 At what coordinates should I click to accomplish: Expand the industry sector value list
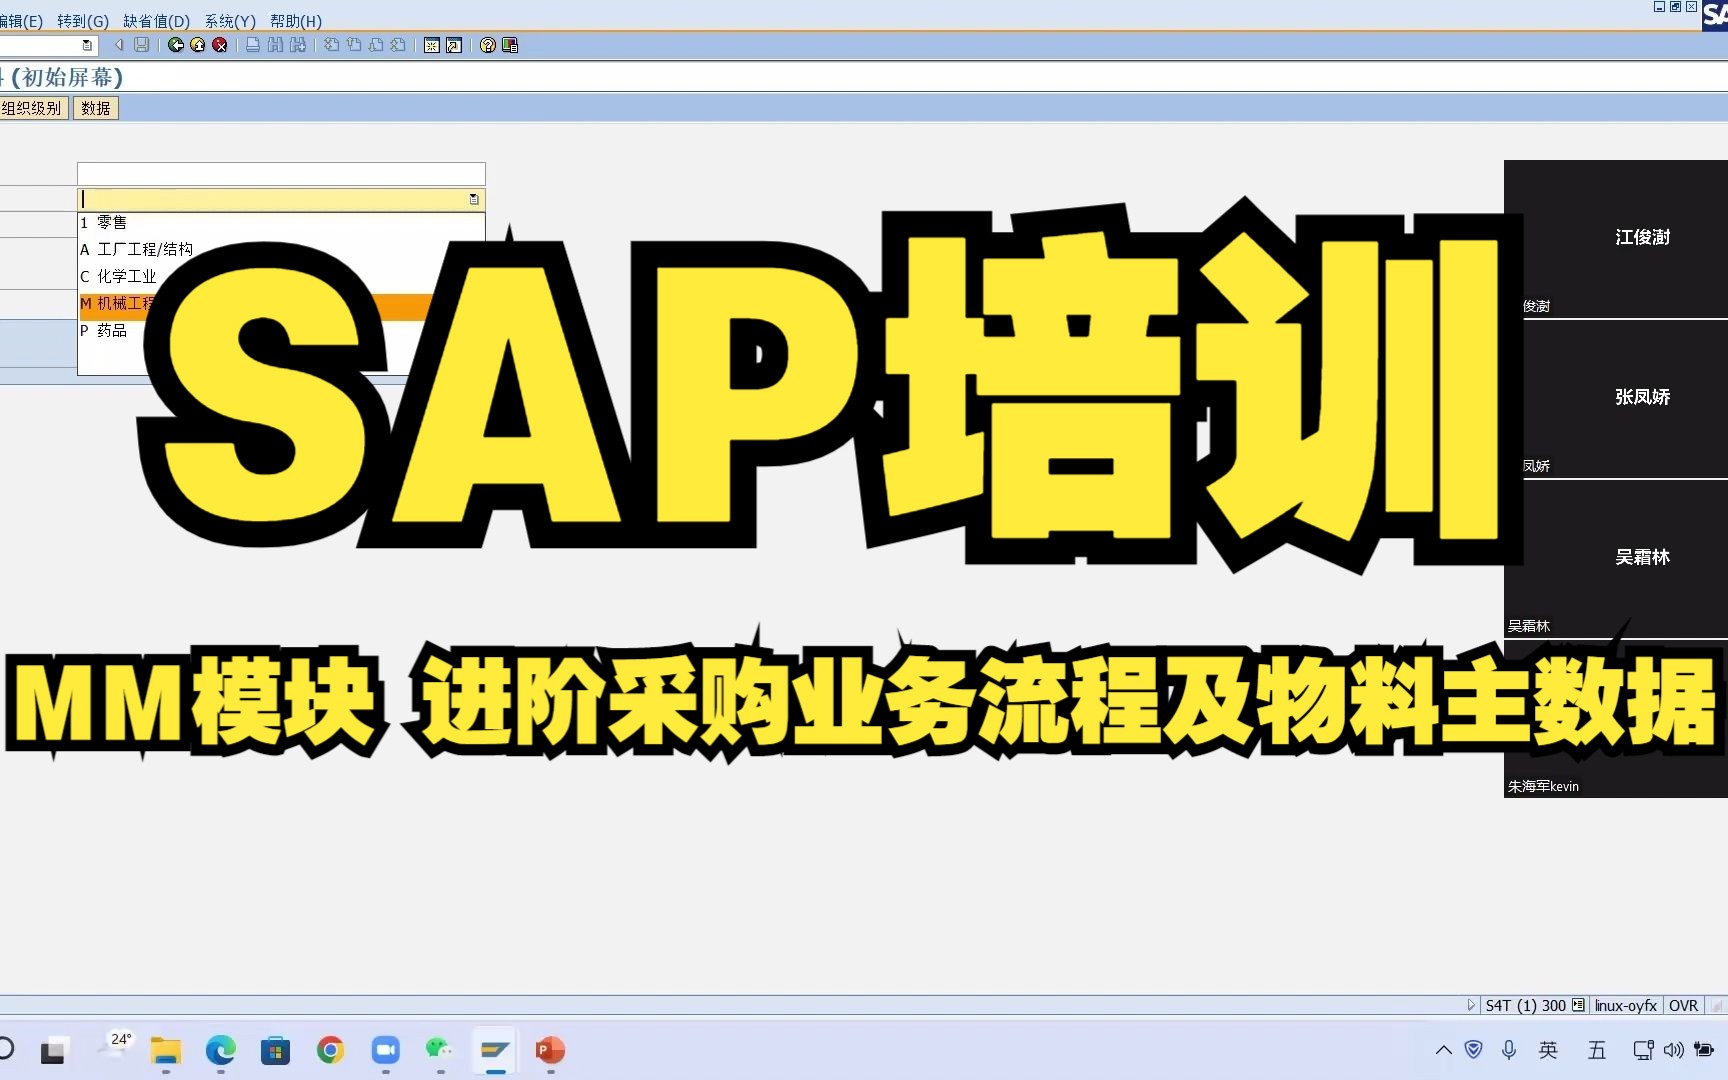tap(474, 200)
